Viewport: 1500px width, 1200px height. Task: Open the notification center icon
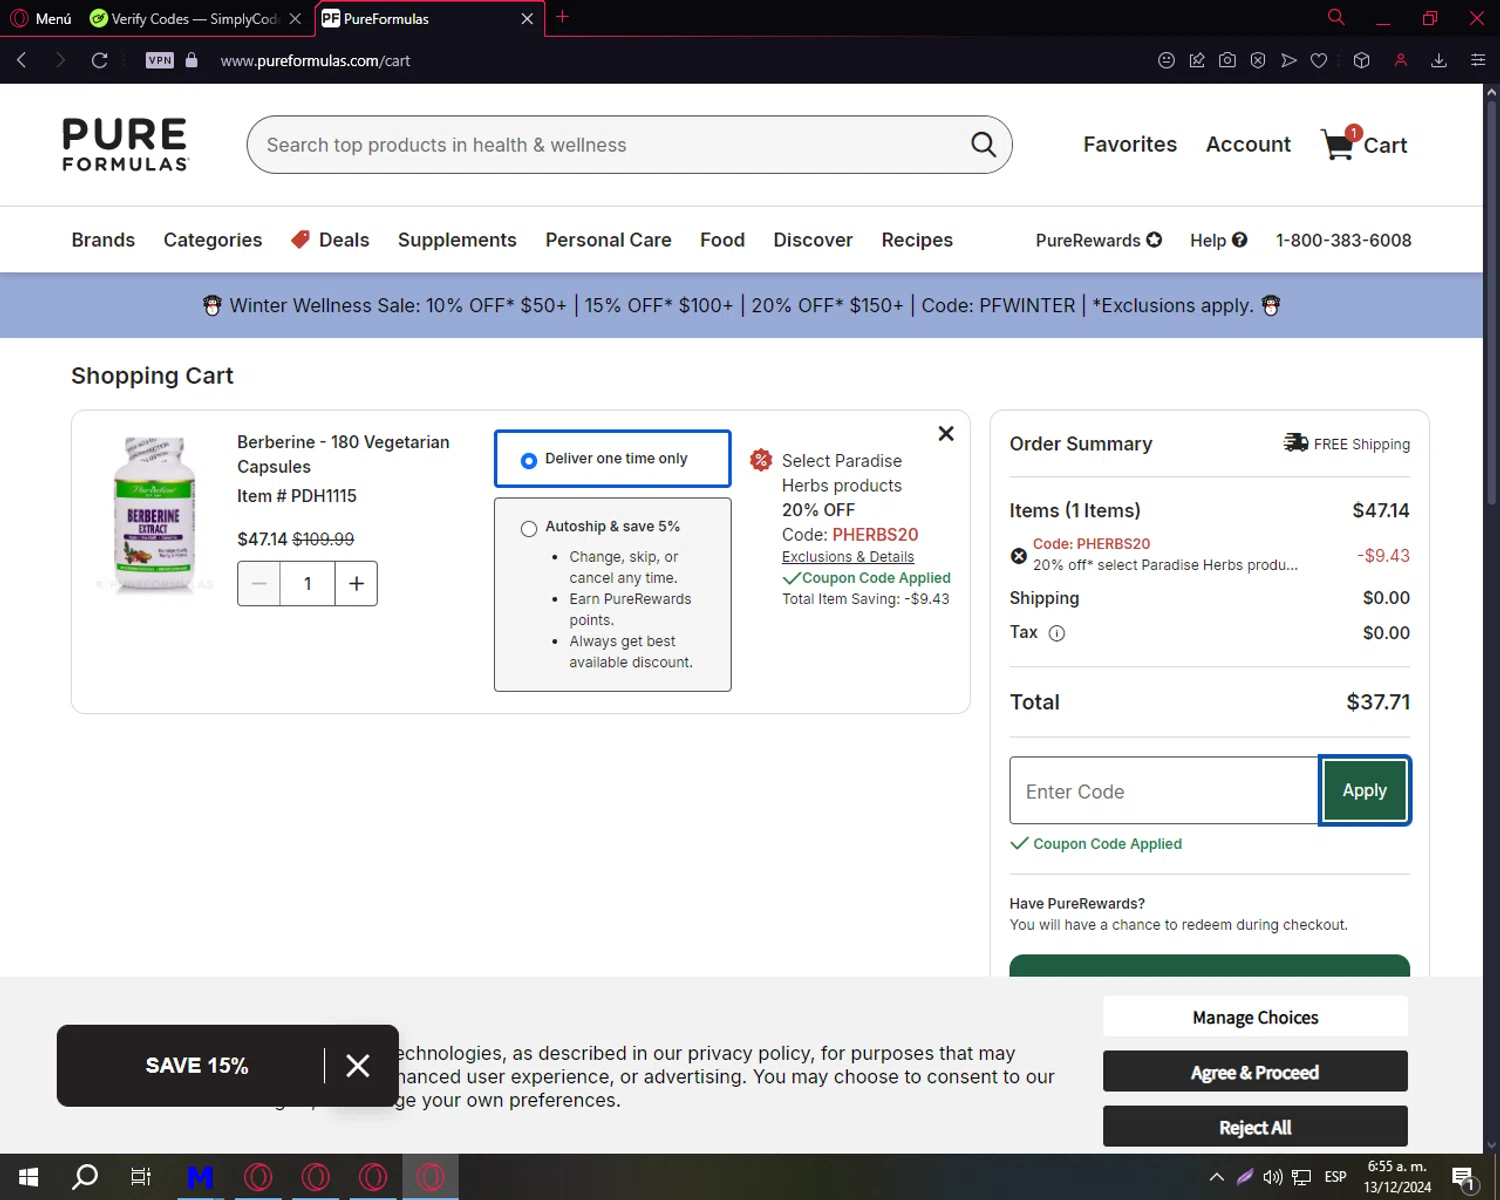(x=1463, y=1177)
